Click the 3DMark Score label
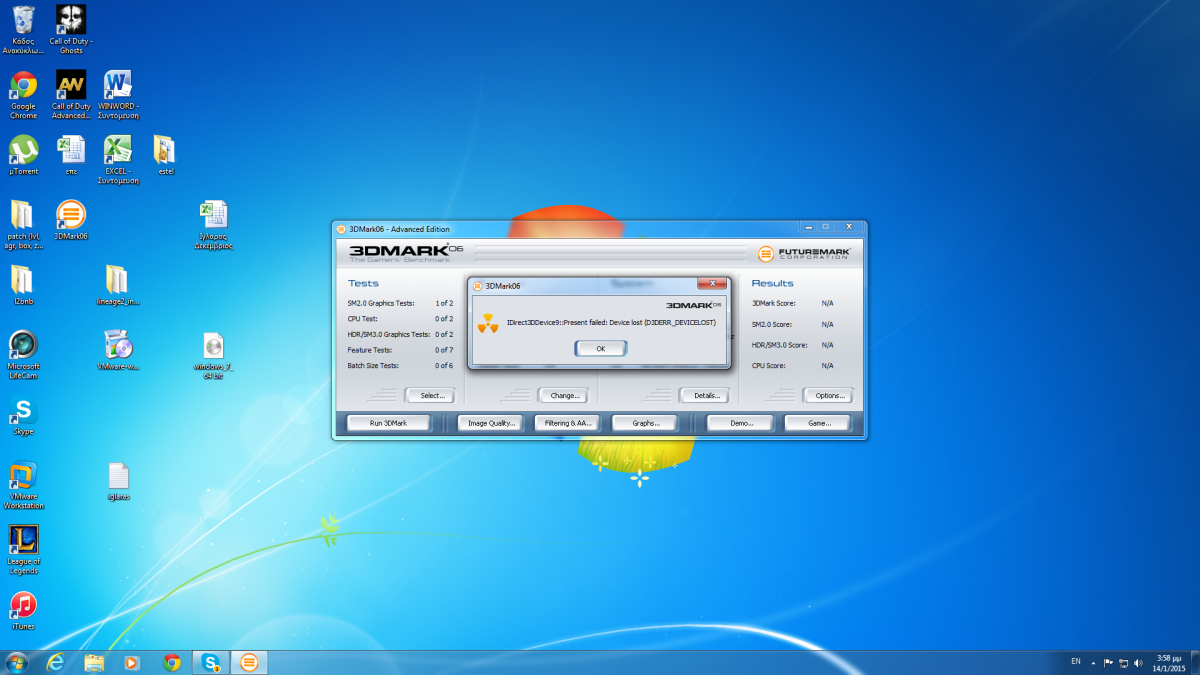The image size is (1200, 675). click(x=774, y=303)
